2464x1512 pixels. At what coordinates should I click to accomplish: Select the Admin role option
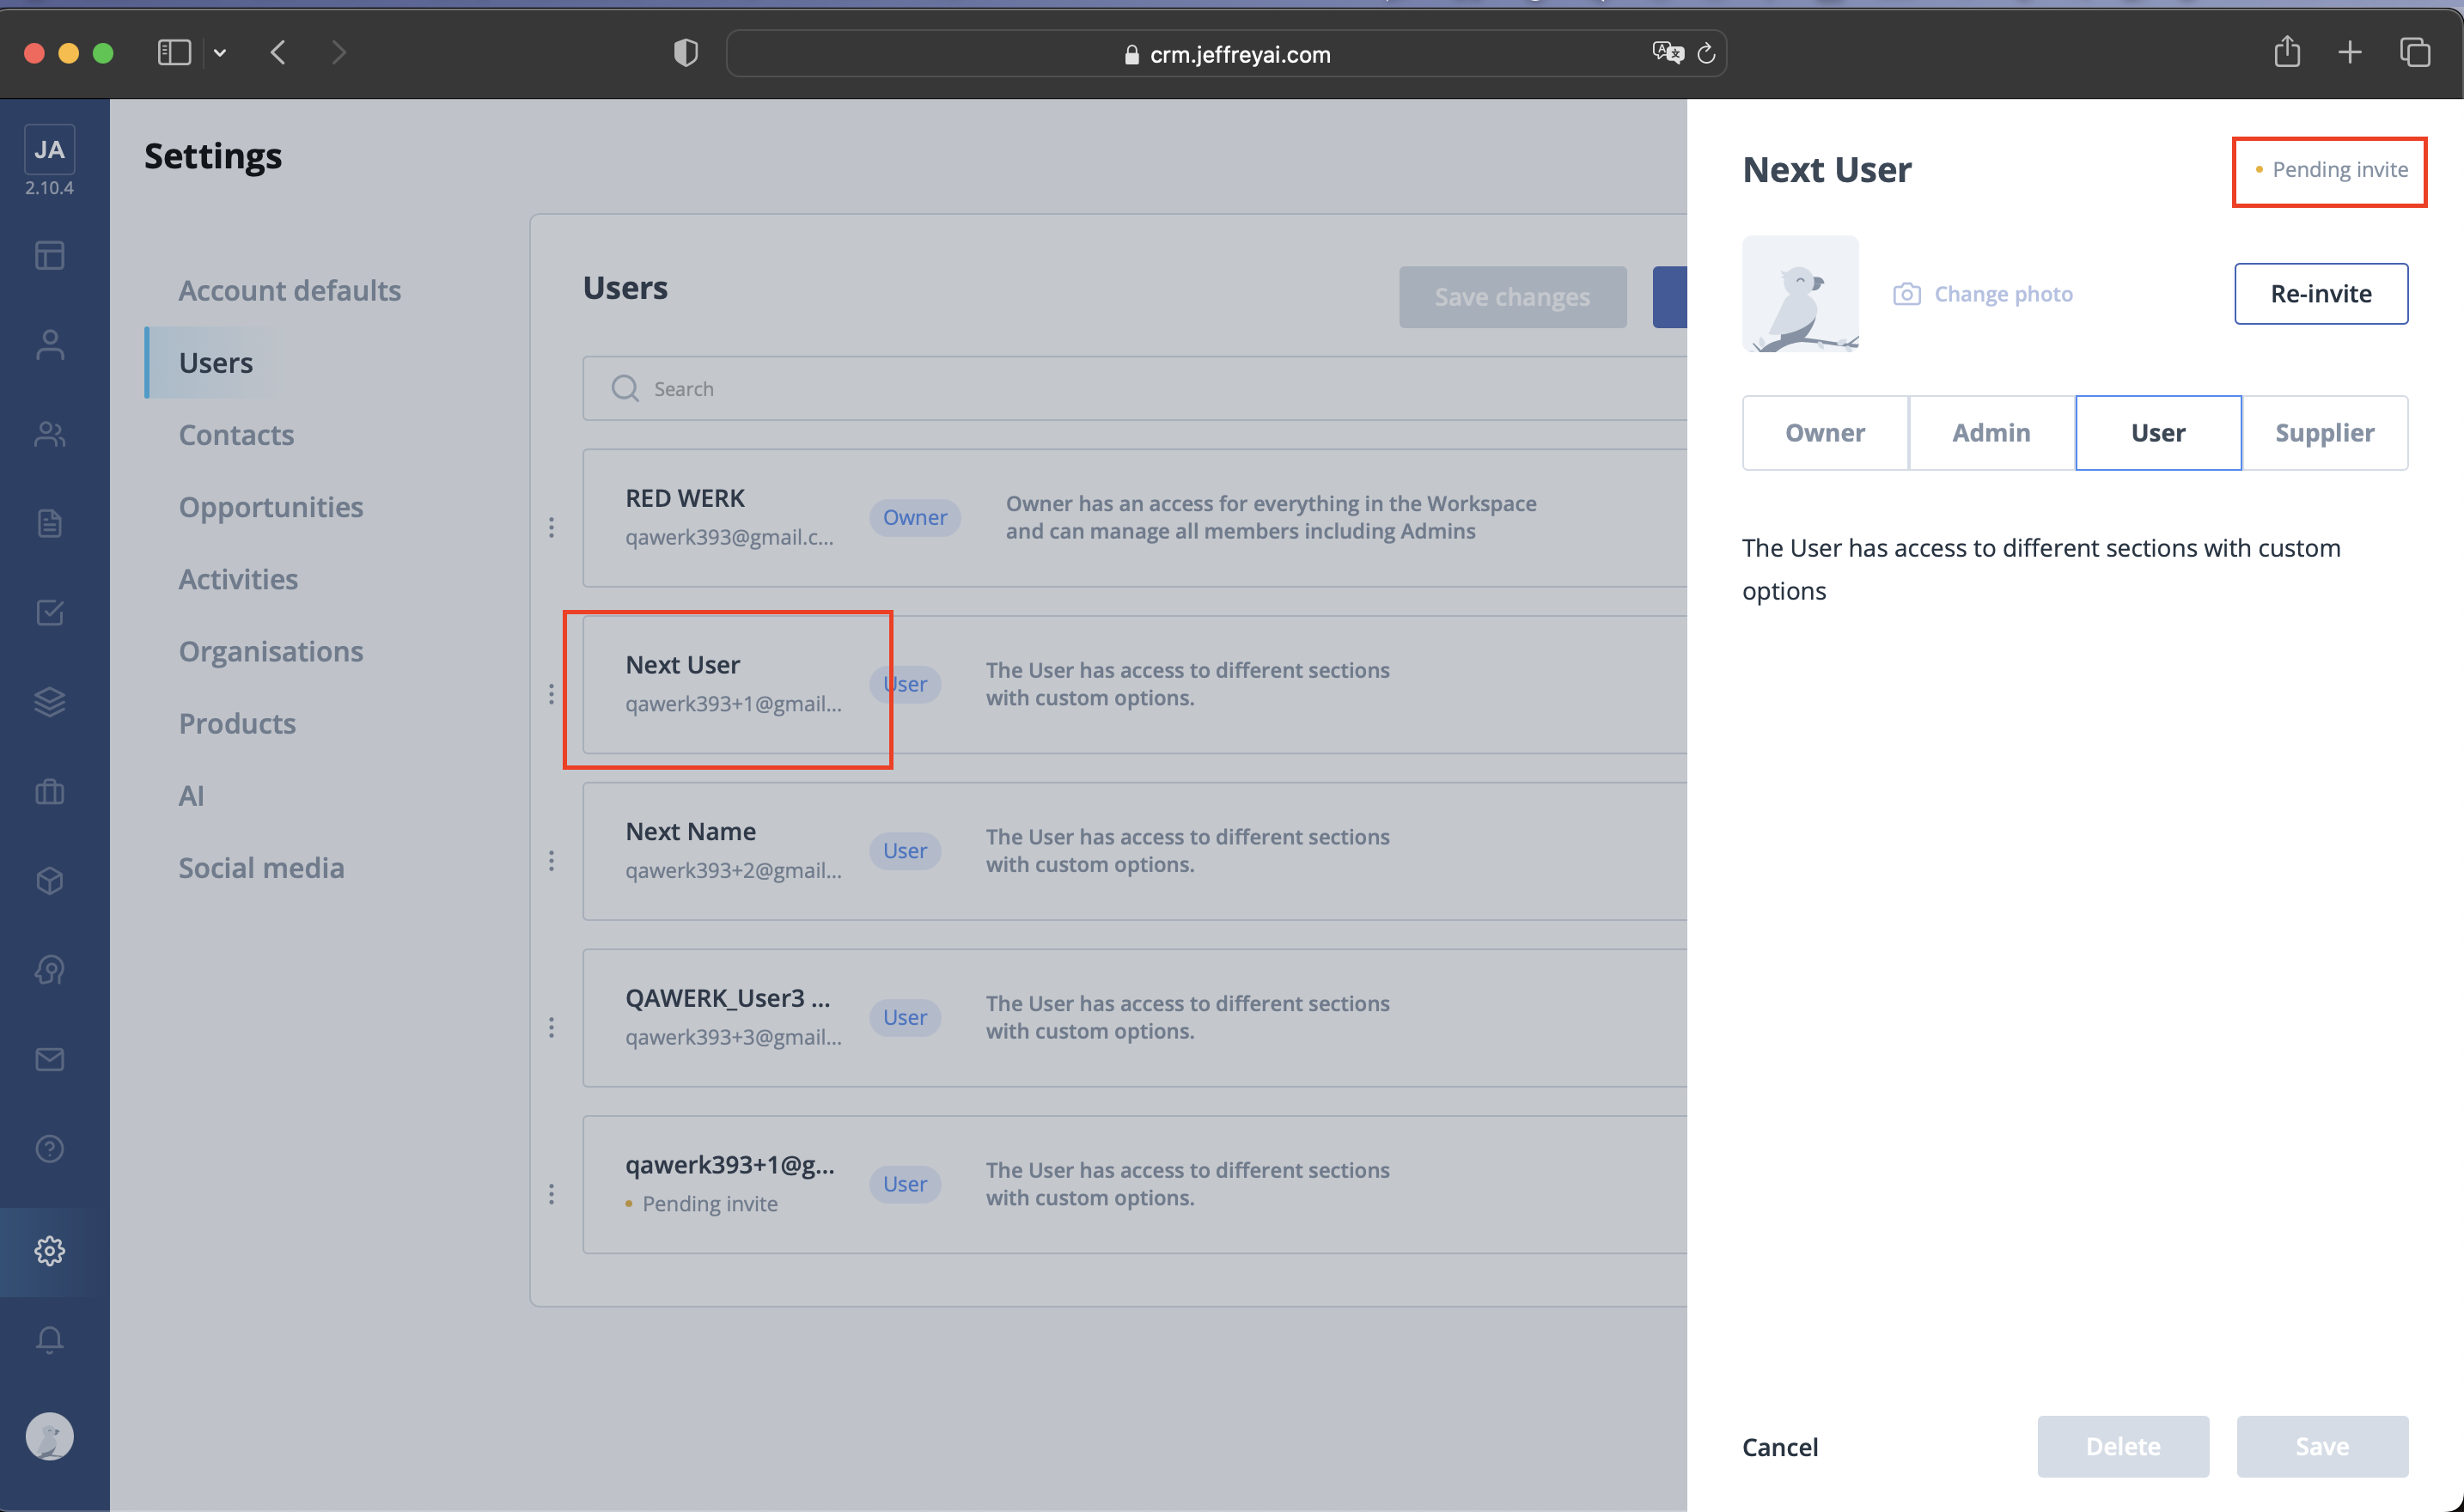(1991, 432)
